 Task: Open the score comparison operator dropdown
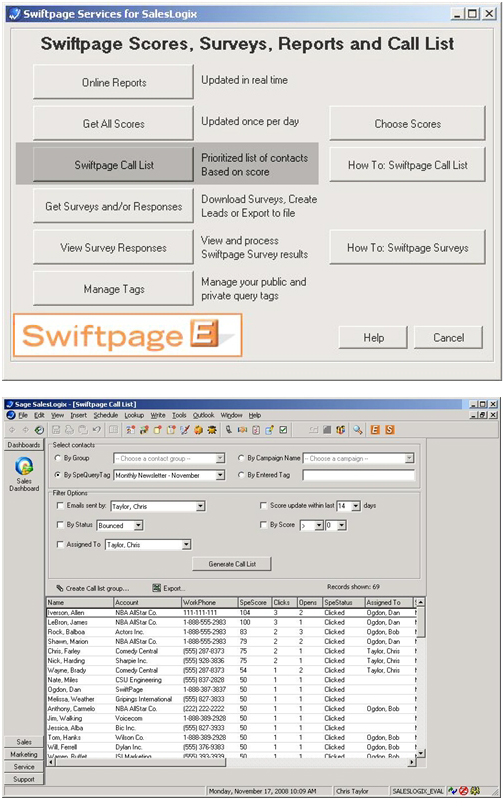coord(312,525)
